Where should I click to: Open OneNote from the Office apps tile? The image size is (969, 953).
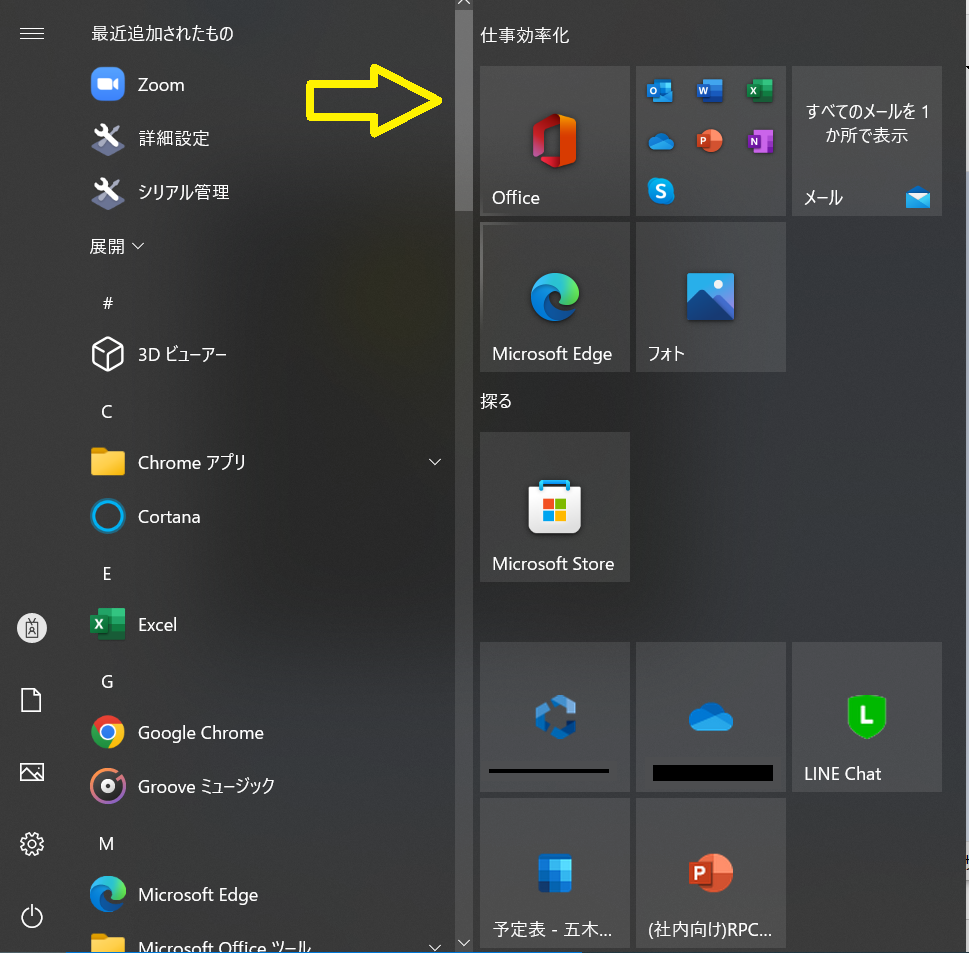[x=760, y=141]
